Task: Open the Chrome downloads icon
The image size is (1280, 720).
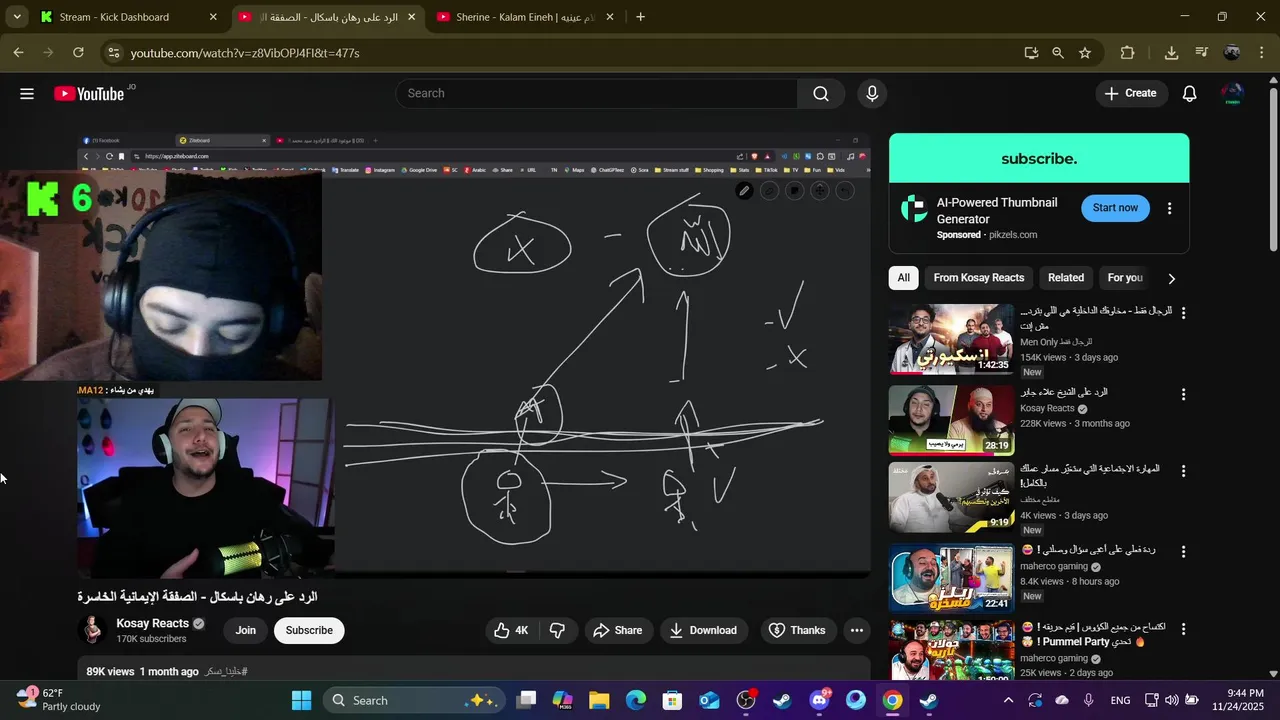Action: coord(1171,52)
